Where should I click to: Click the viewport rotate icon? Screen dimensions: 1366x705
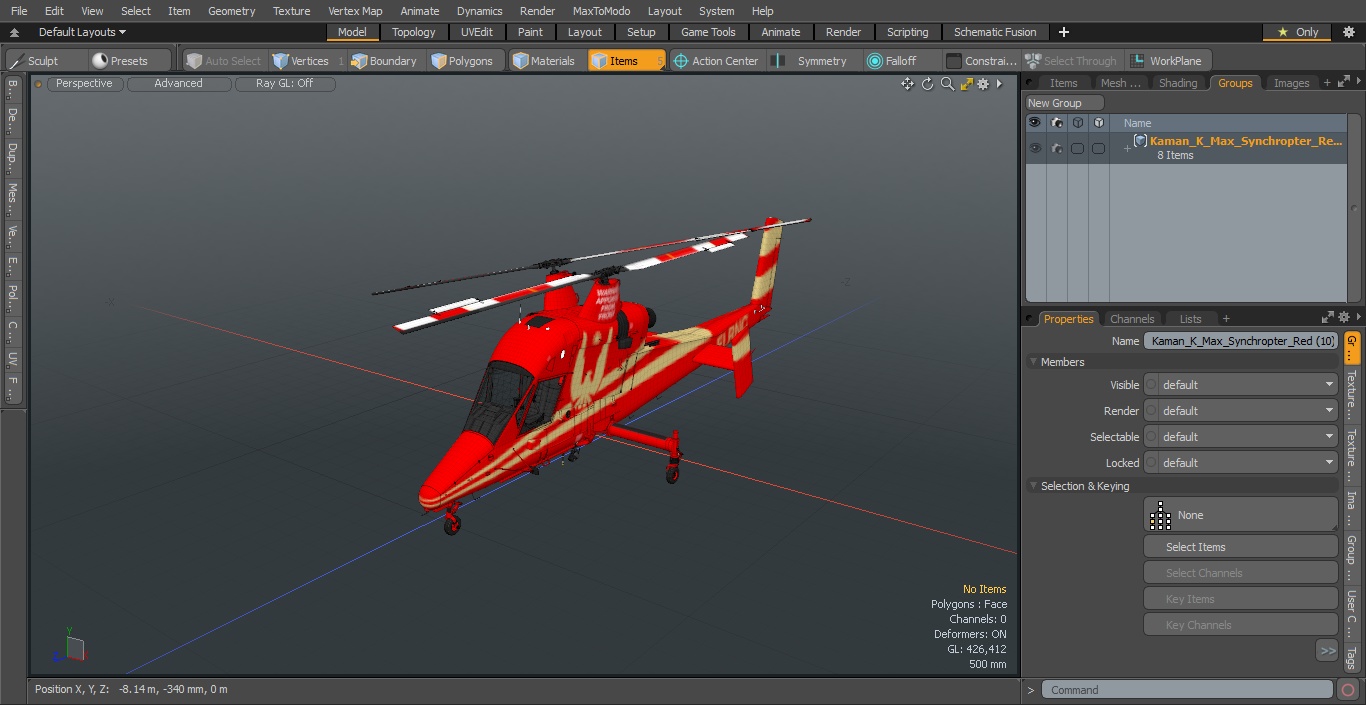coord(927,84)
